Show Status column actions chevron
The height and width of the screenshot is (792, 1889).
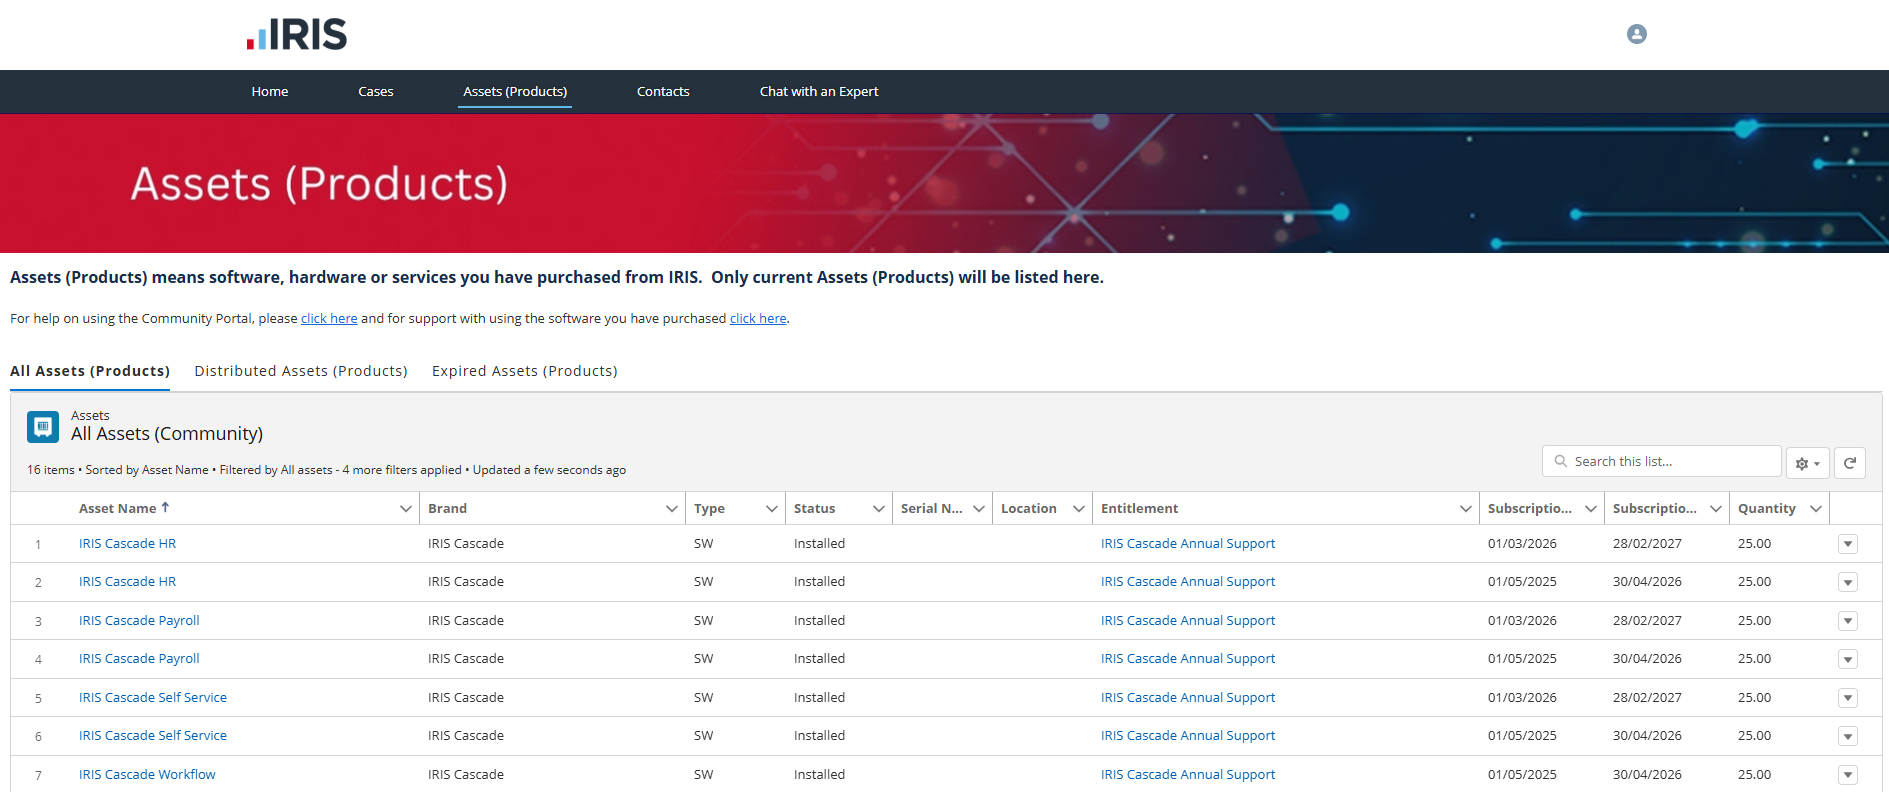(x=879, y=509)
